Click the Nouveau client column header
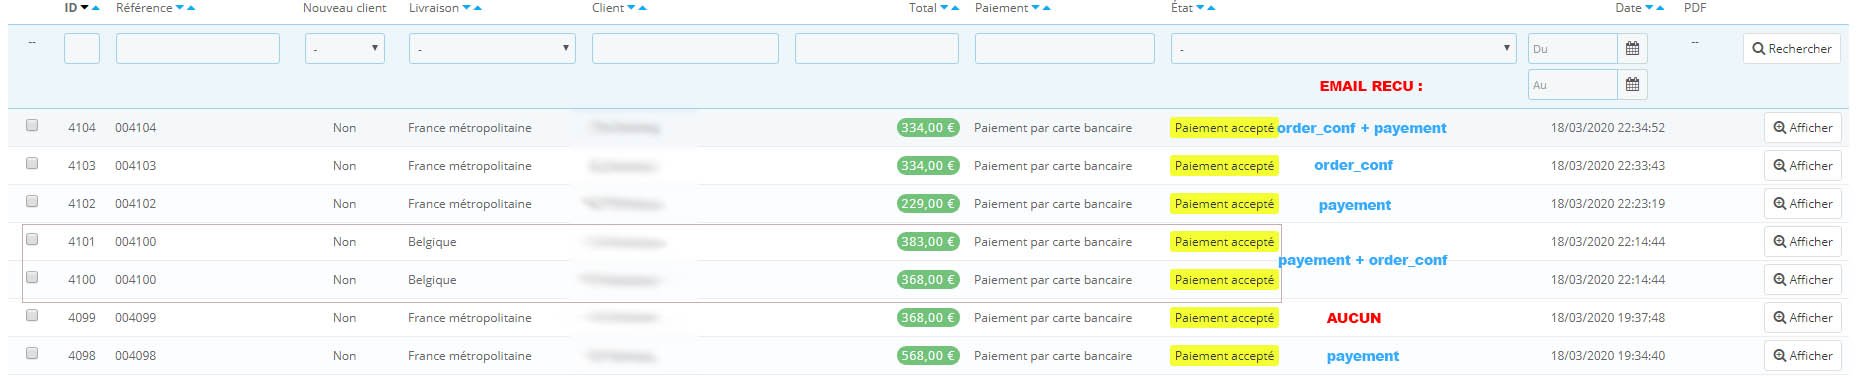The height and width of the screenshot is (376, 1862). 344,8
